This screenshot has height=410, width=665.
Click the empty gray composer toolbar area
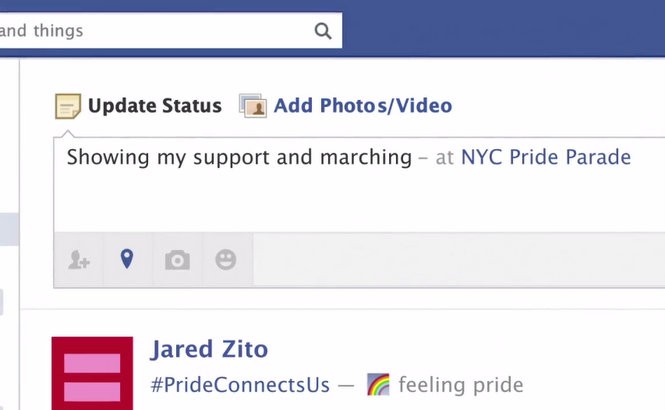[459, 259]
